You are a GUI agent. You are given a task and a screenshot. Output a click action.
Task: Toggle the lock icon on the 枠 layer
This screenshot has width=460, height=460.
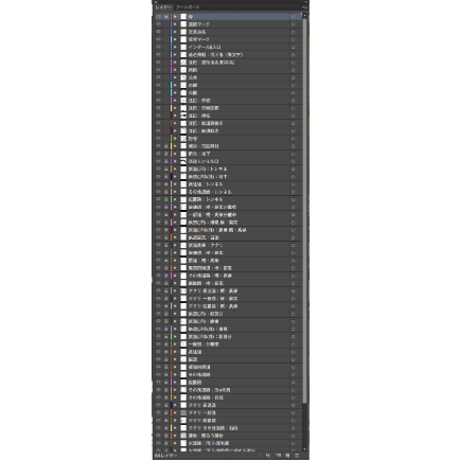(x=166, y=16)
